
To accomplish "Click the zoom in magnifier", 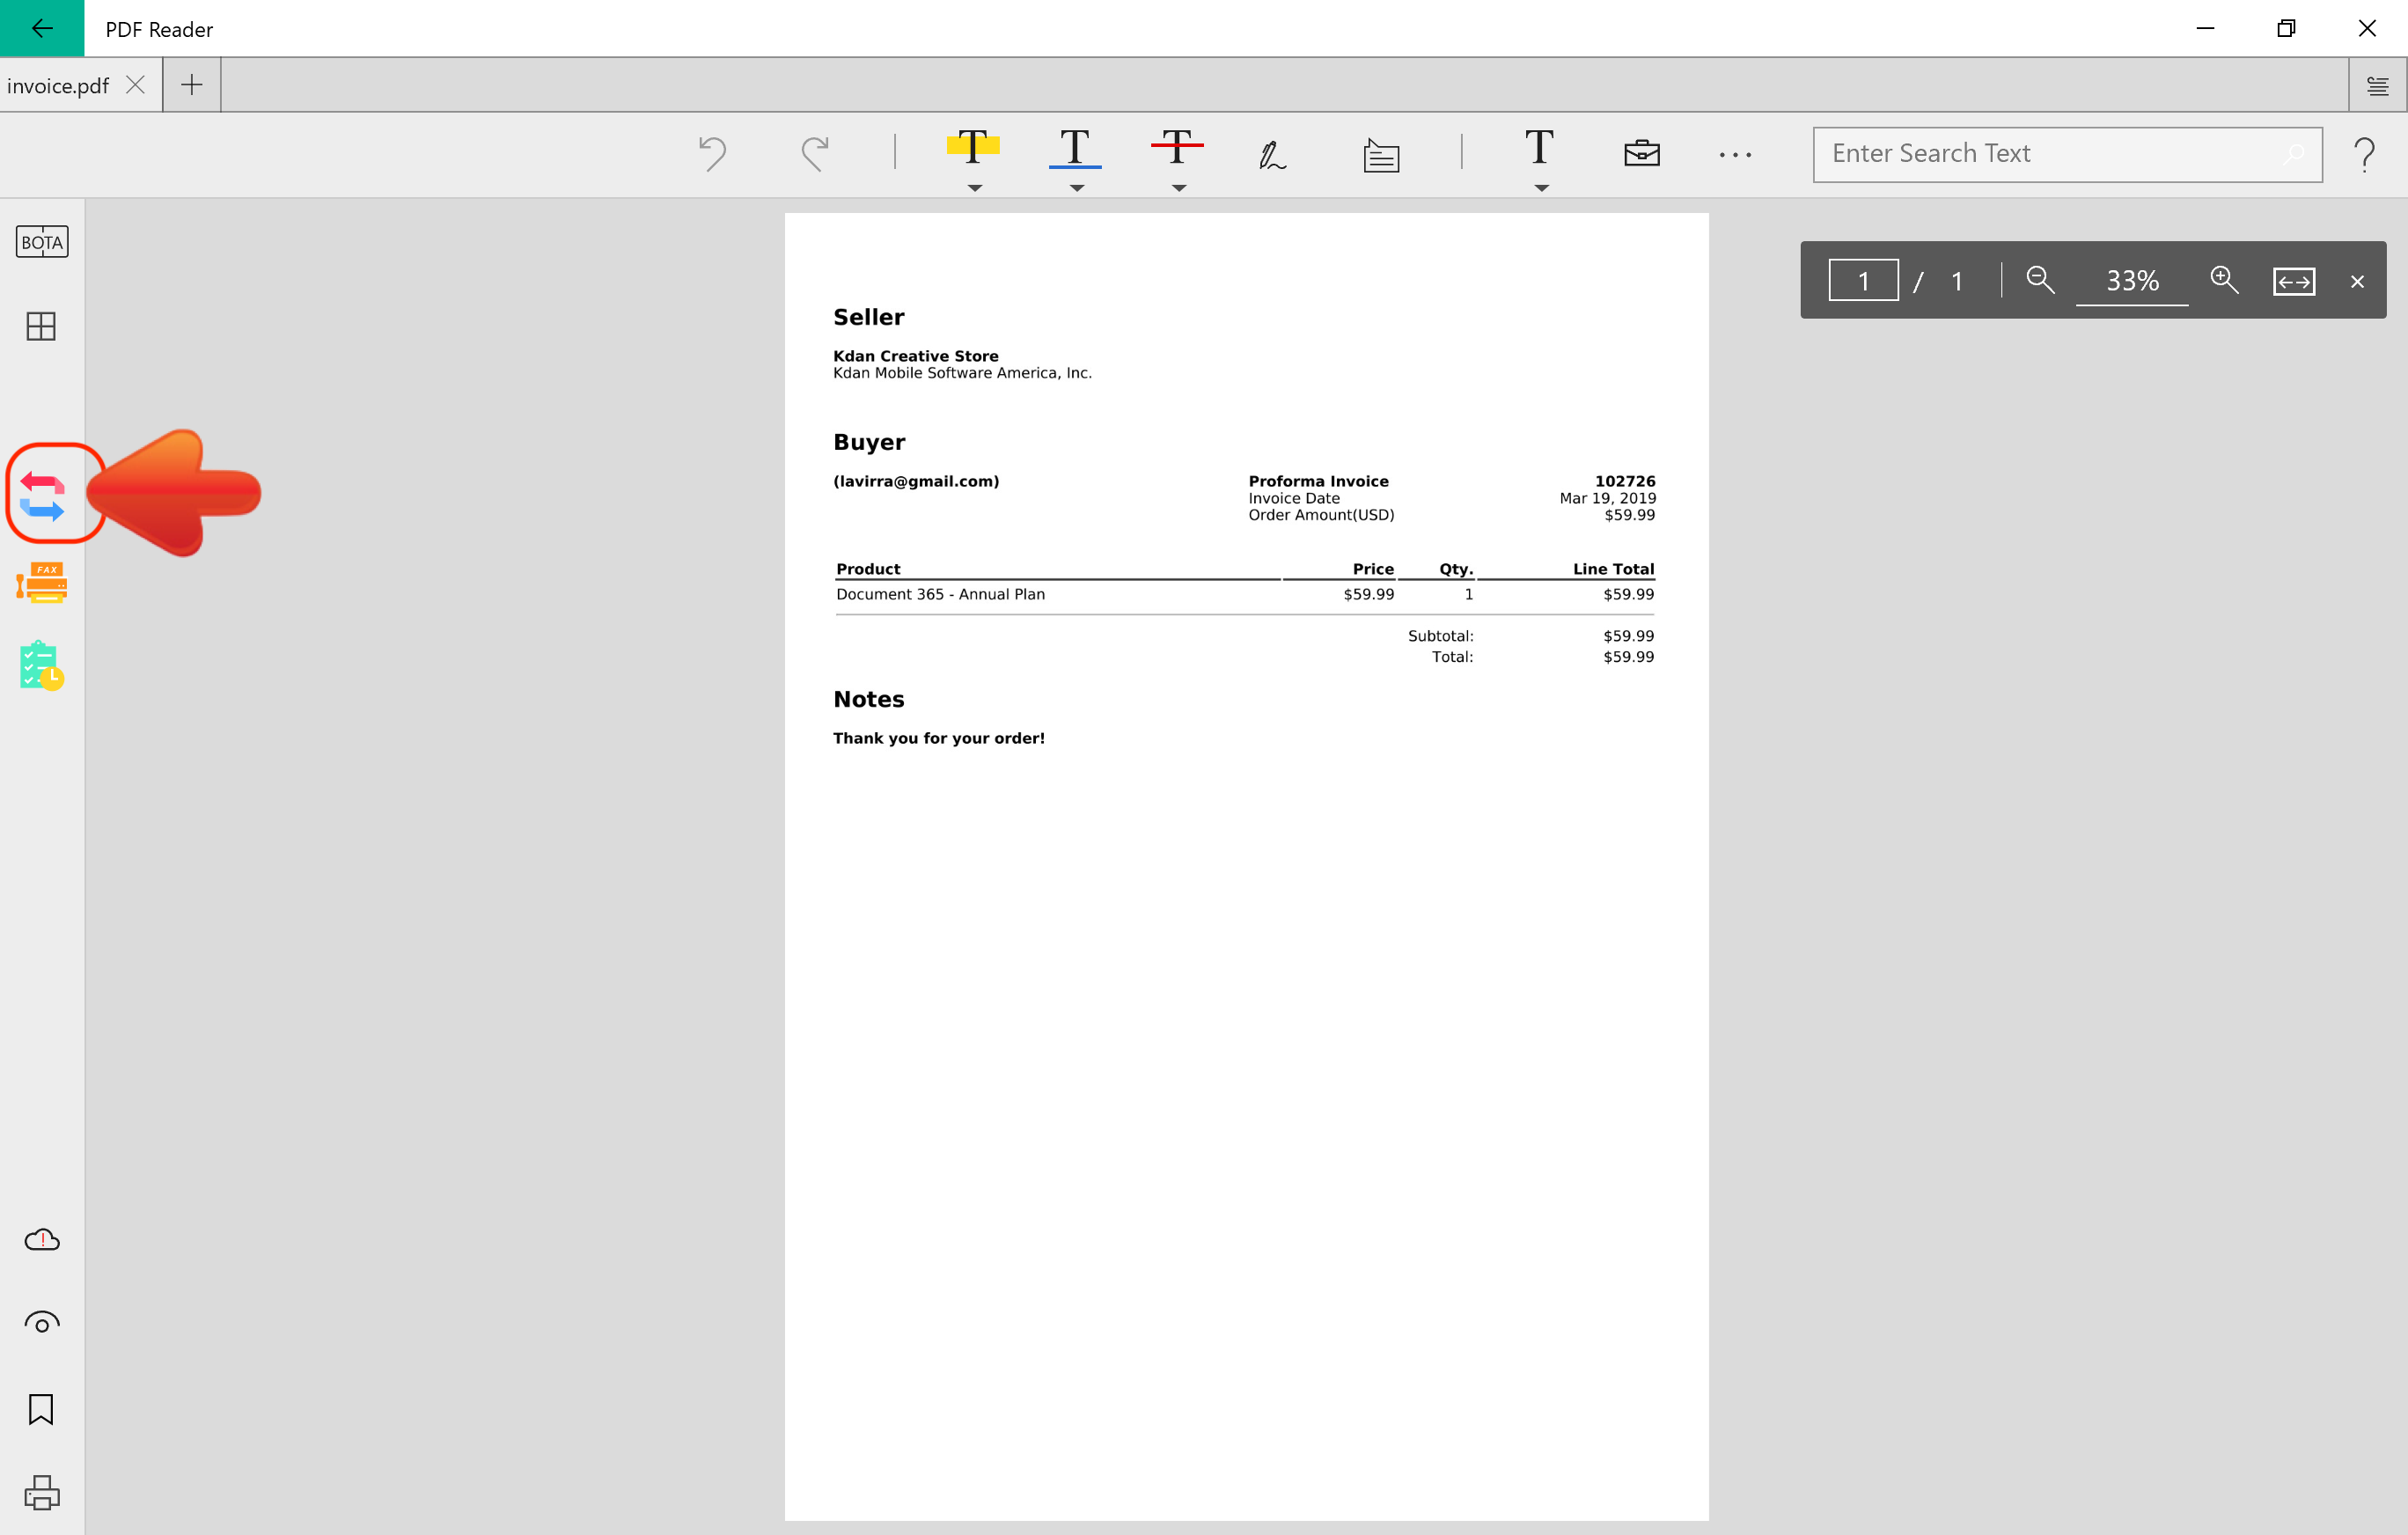I will point(2224,280).
